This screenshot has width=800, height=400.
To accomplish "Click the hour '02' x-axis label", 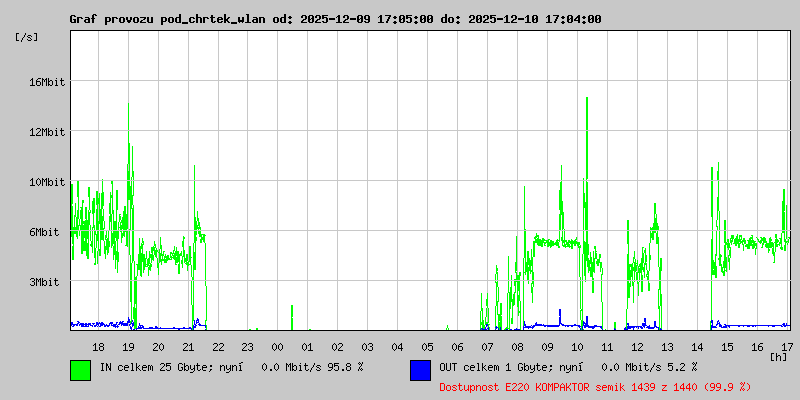I will point(338,347).
